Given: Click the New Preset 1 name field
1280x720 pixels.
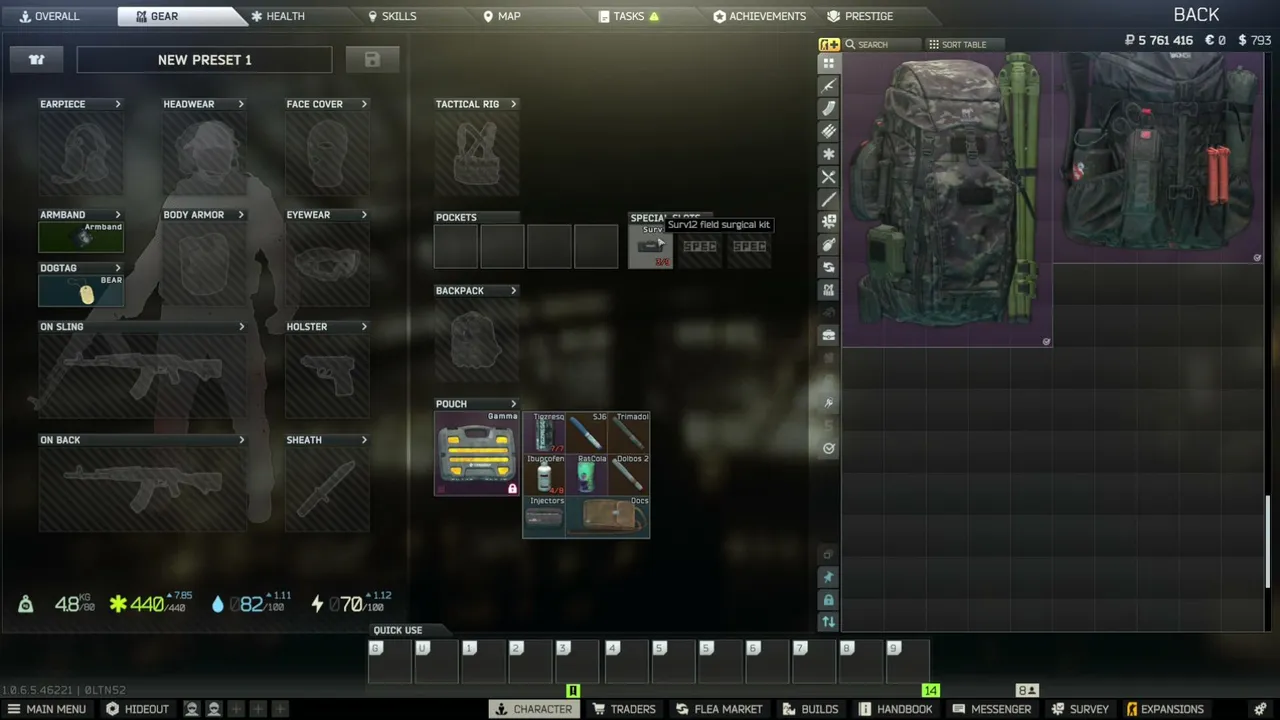Looking at the screenshot, I should pos(204,60).
